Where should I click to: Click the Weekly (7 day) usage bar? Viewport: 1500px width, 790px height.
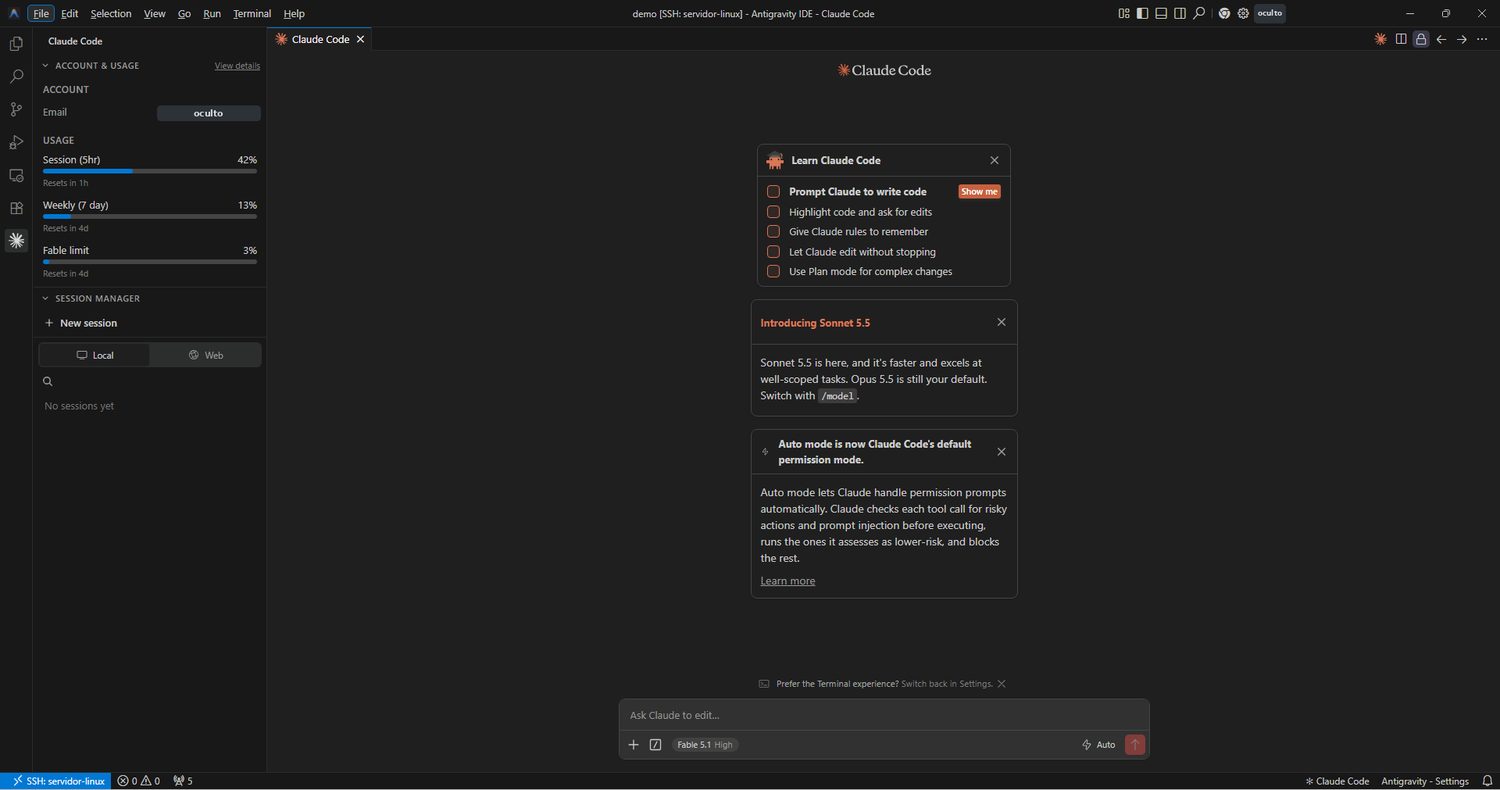150,216
